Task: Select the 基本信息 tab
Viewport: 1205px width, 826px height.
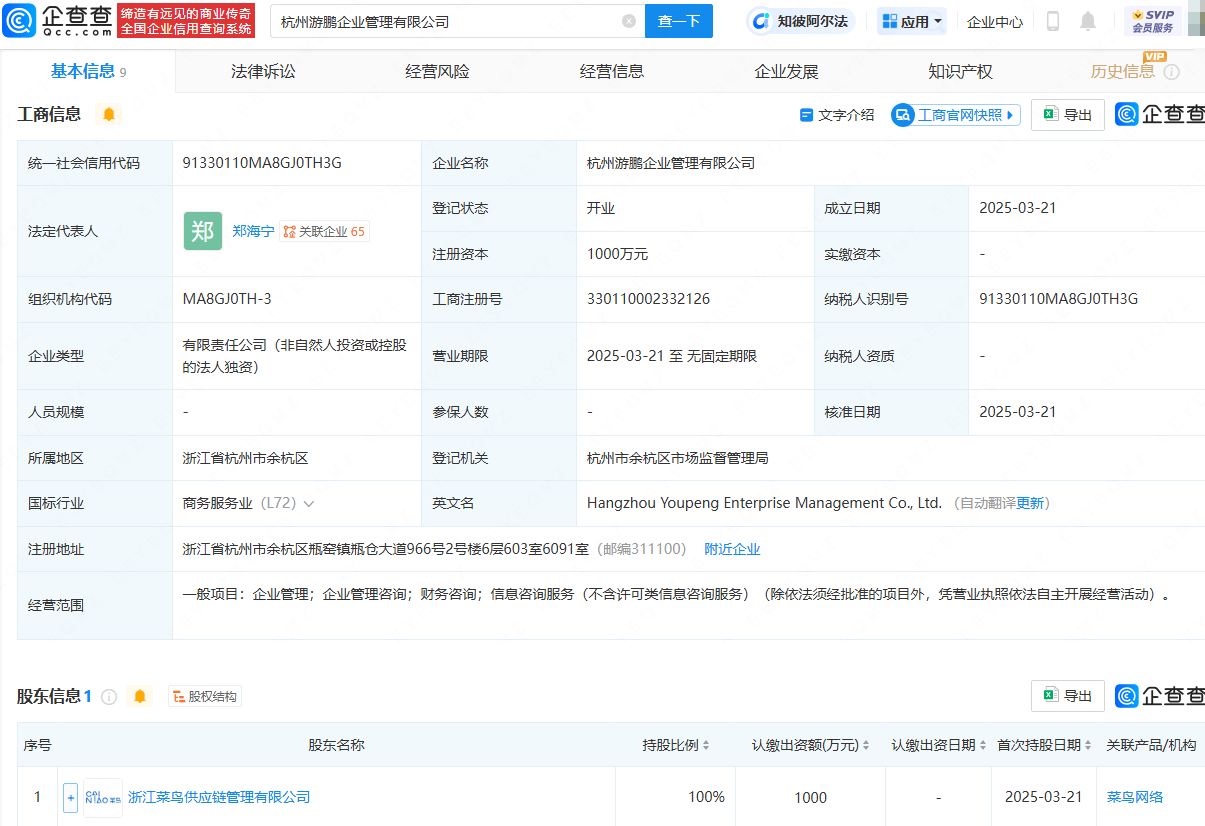Action: click(88, 71)
